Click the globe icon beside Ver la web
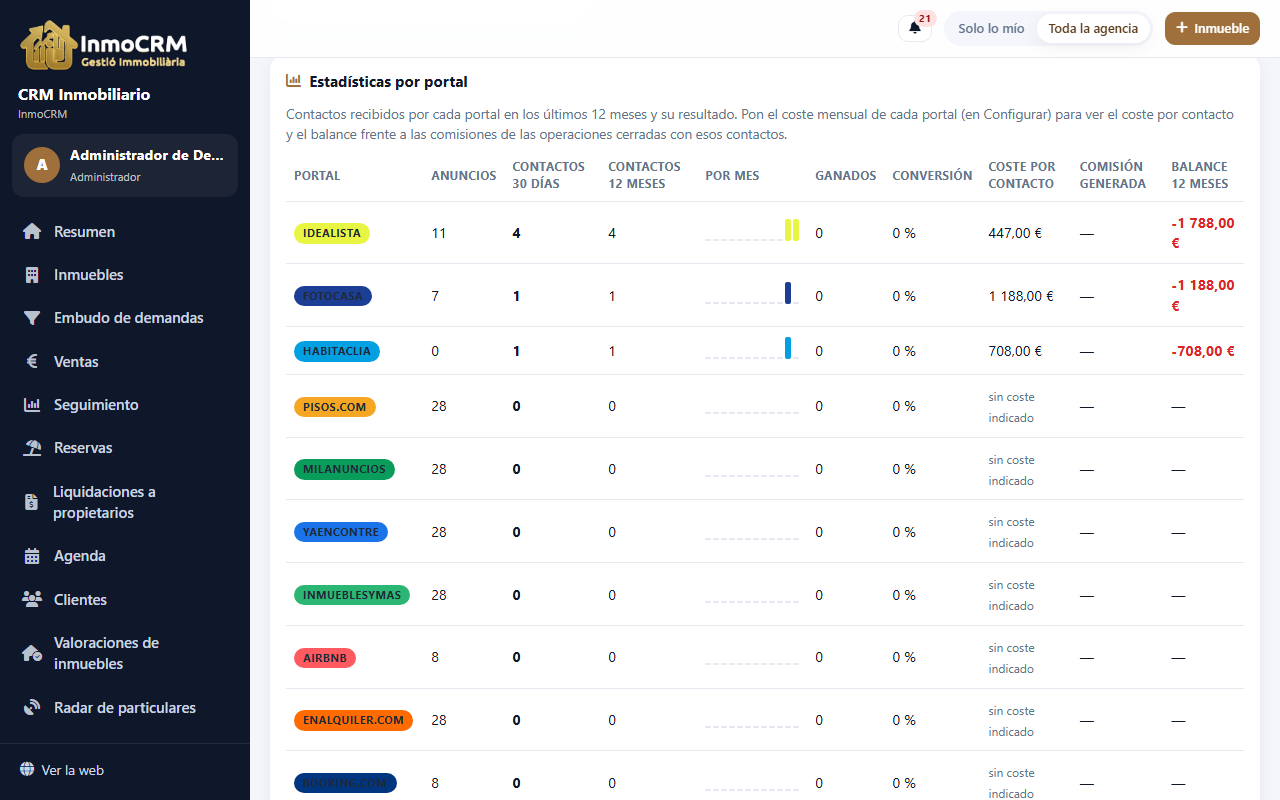This screenshot has height=800, width=1280. coord(27,770)
